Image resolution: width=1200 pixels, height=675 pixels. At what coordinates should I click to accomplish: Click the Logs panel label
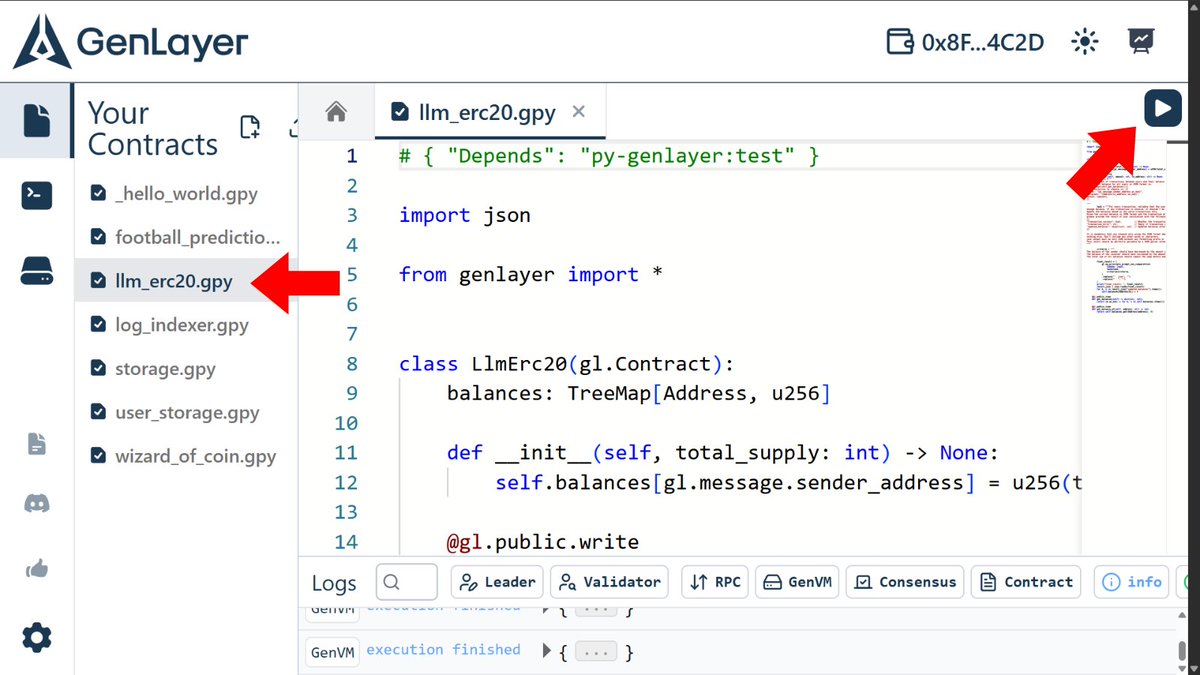click(334, 583)
